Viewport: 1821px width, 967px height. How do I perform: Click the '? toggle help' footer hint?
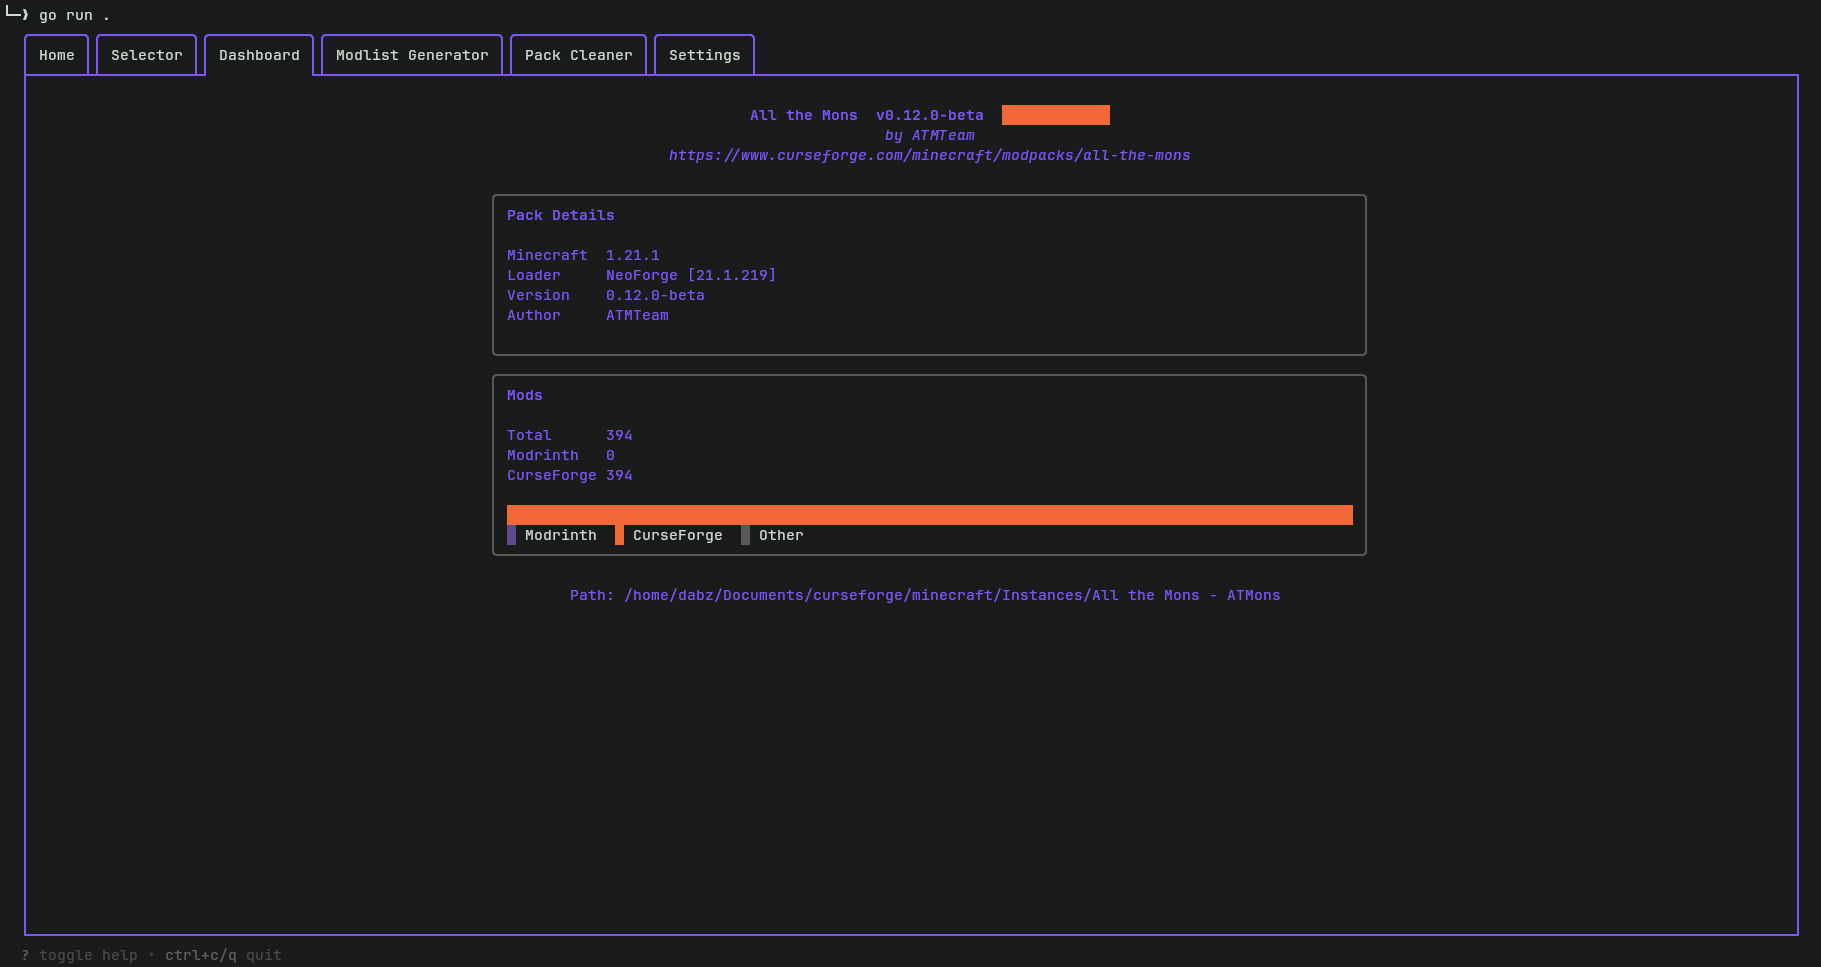coord(79,955)
